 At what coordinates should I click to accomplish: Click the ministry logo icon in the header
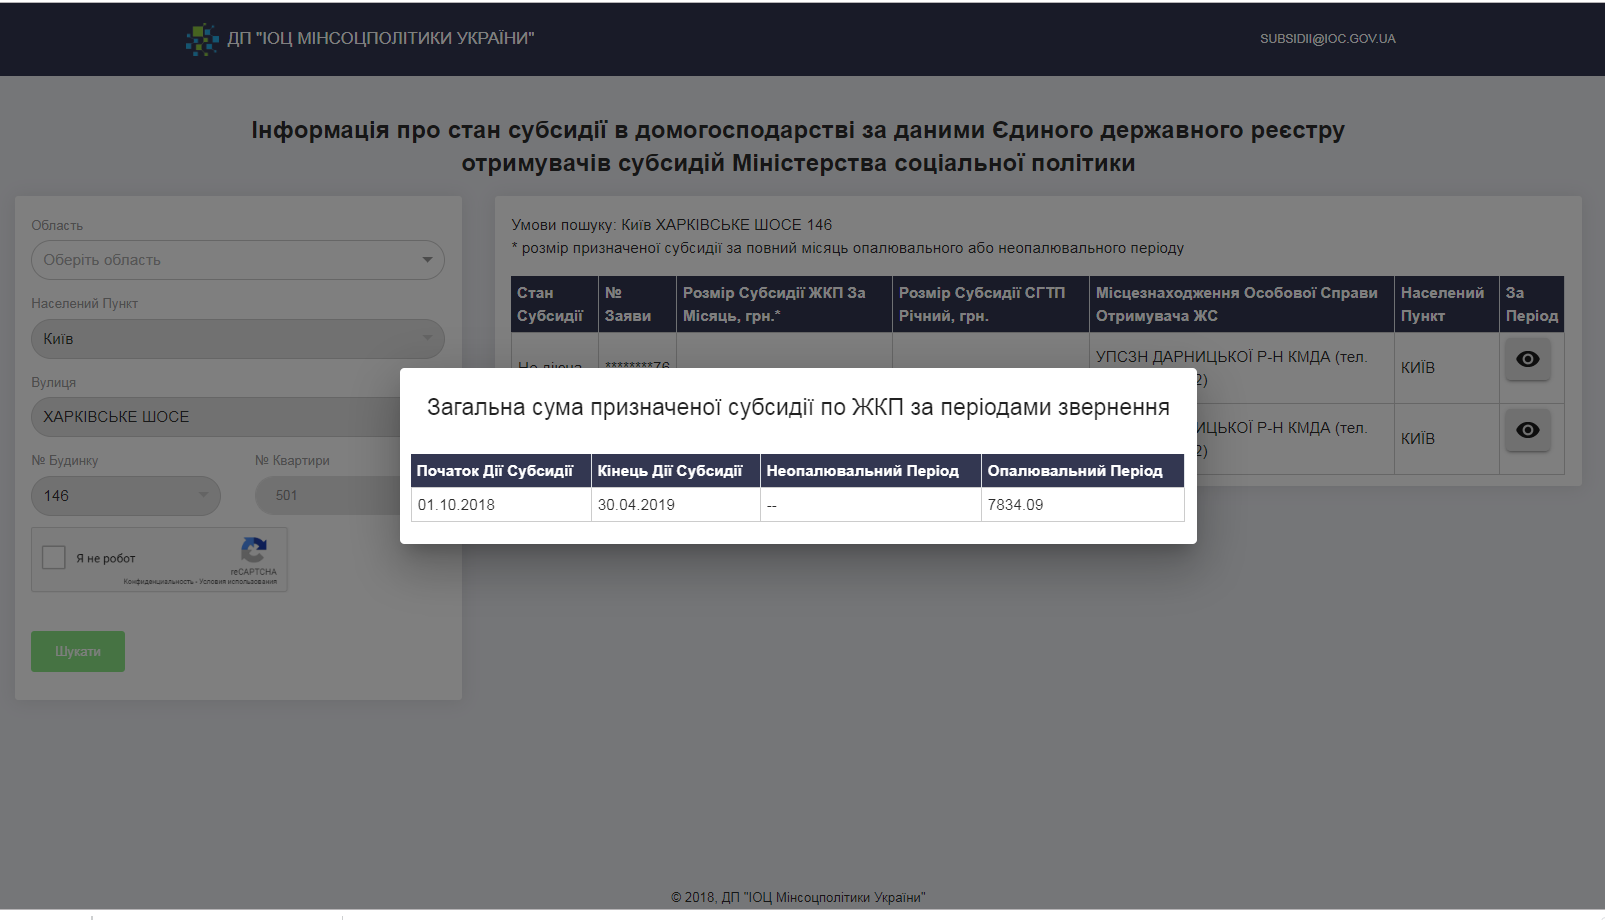(202, 39)
